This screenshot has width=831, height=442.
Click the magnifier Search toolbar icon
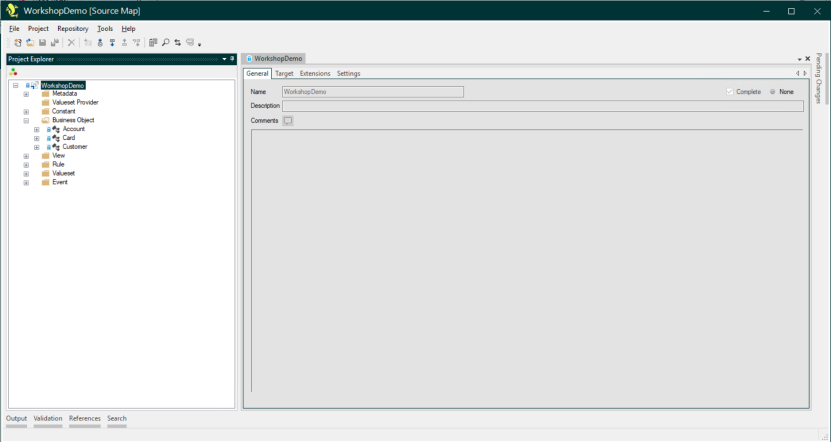coord(165,43)
